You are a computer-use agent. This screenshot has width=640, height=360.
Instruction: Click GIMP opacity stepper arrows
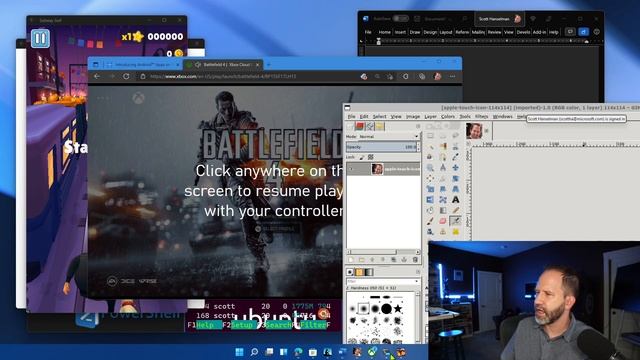click(x=418, y=147)
